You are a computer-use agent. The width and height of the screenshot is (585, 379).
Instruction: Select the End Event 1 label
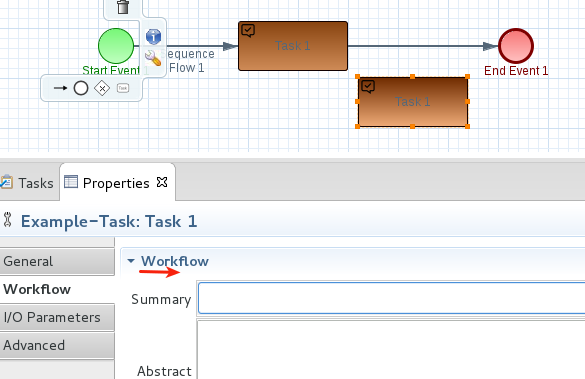tap(516, 71)
